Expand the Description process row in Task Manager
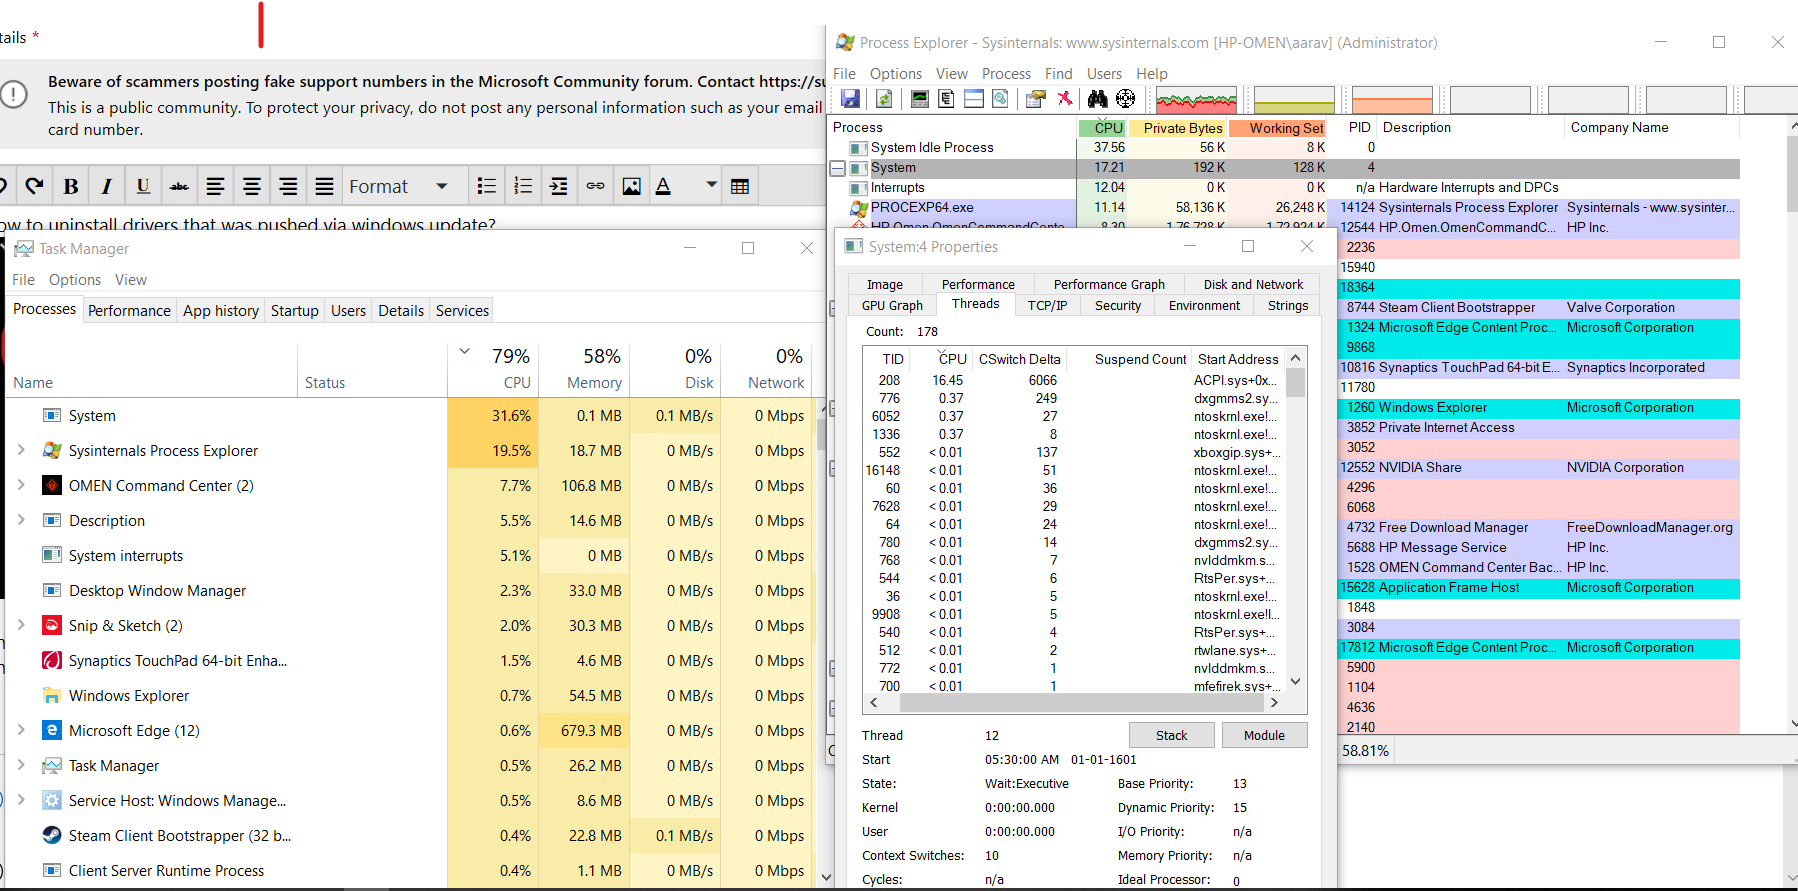The image size is (1798, 891). pos(21,520)
